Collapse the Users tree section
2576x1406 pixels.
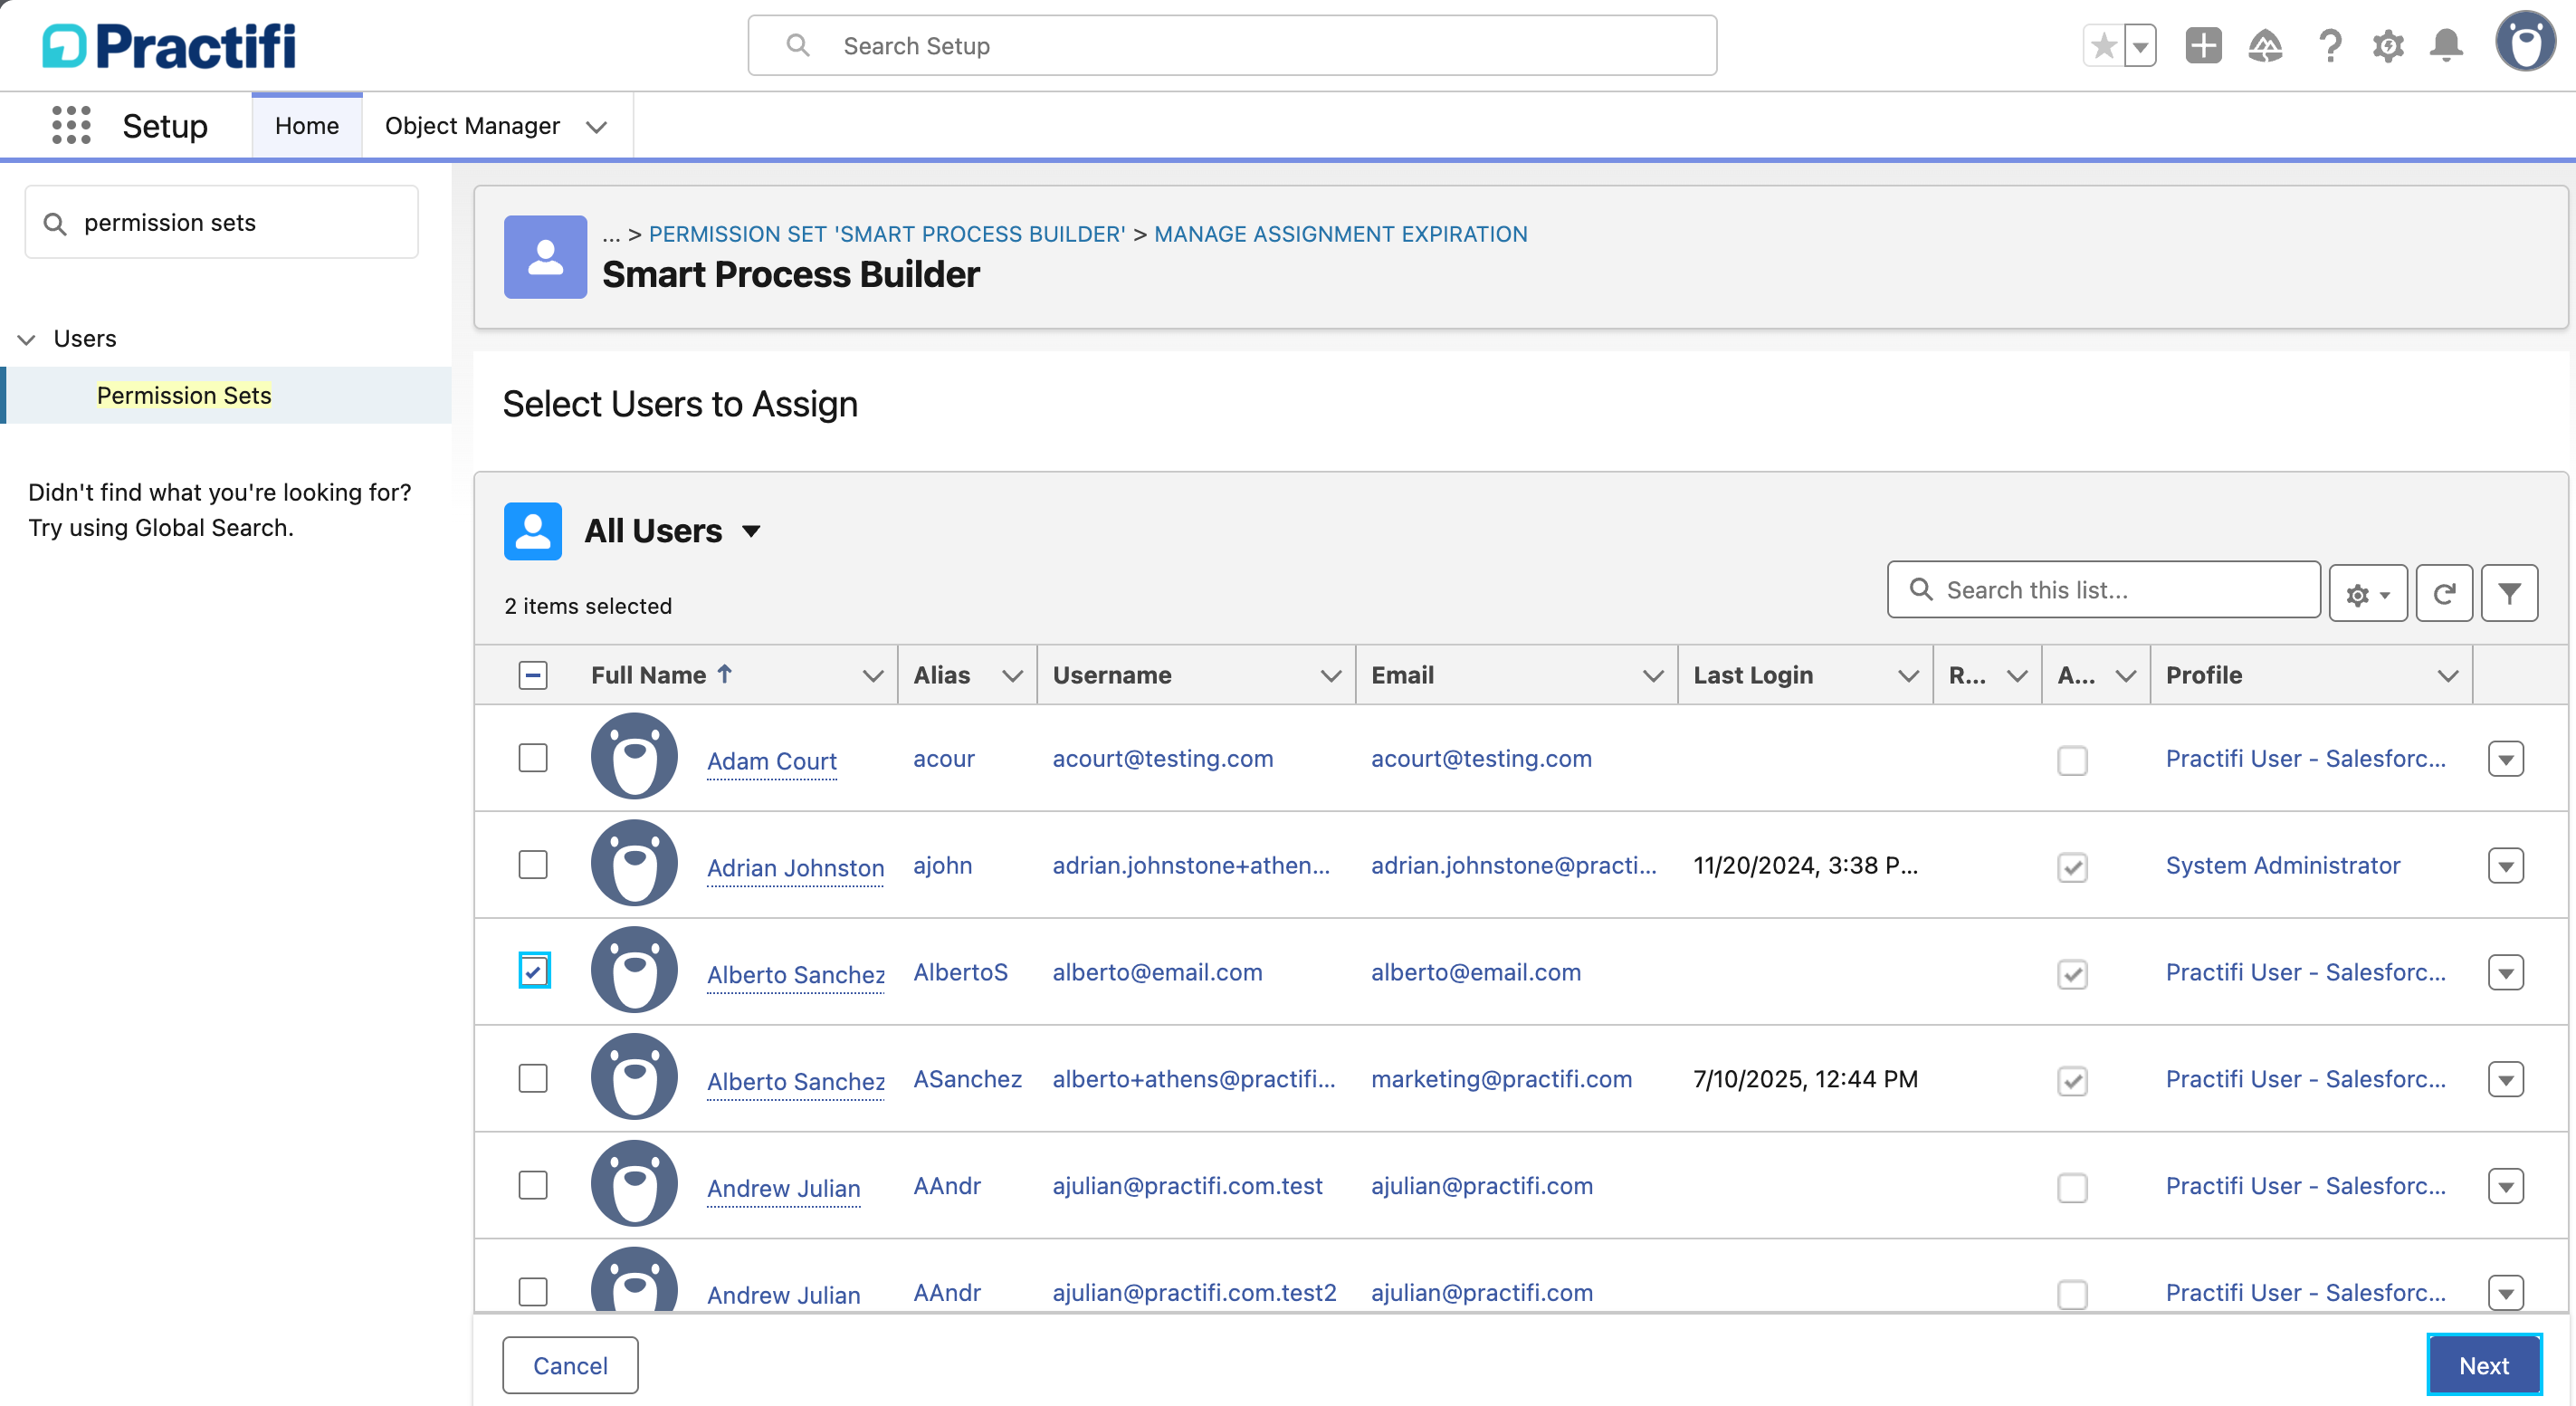coord(27,340)
